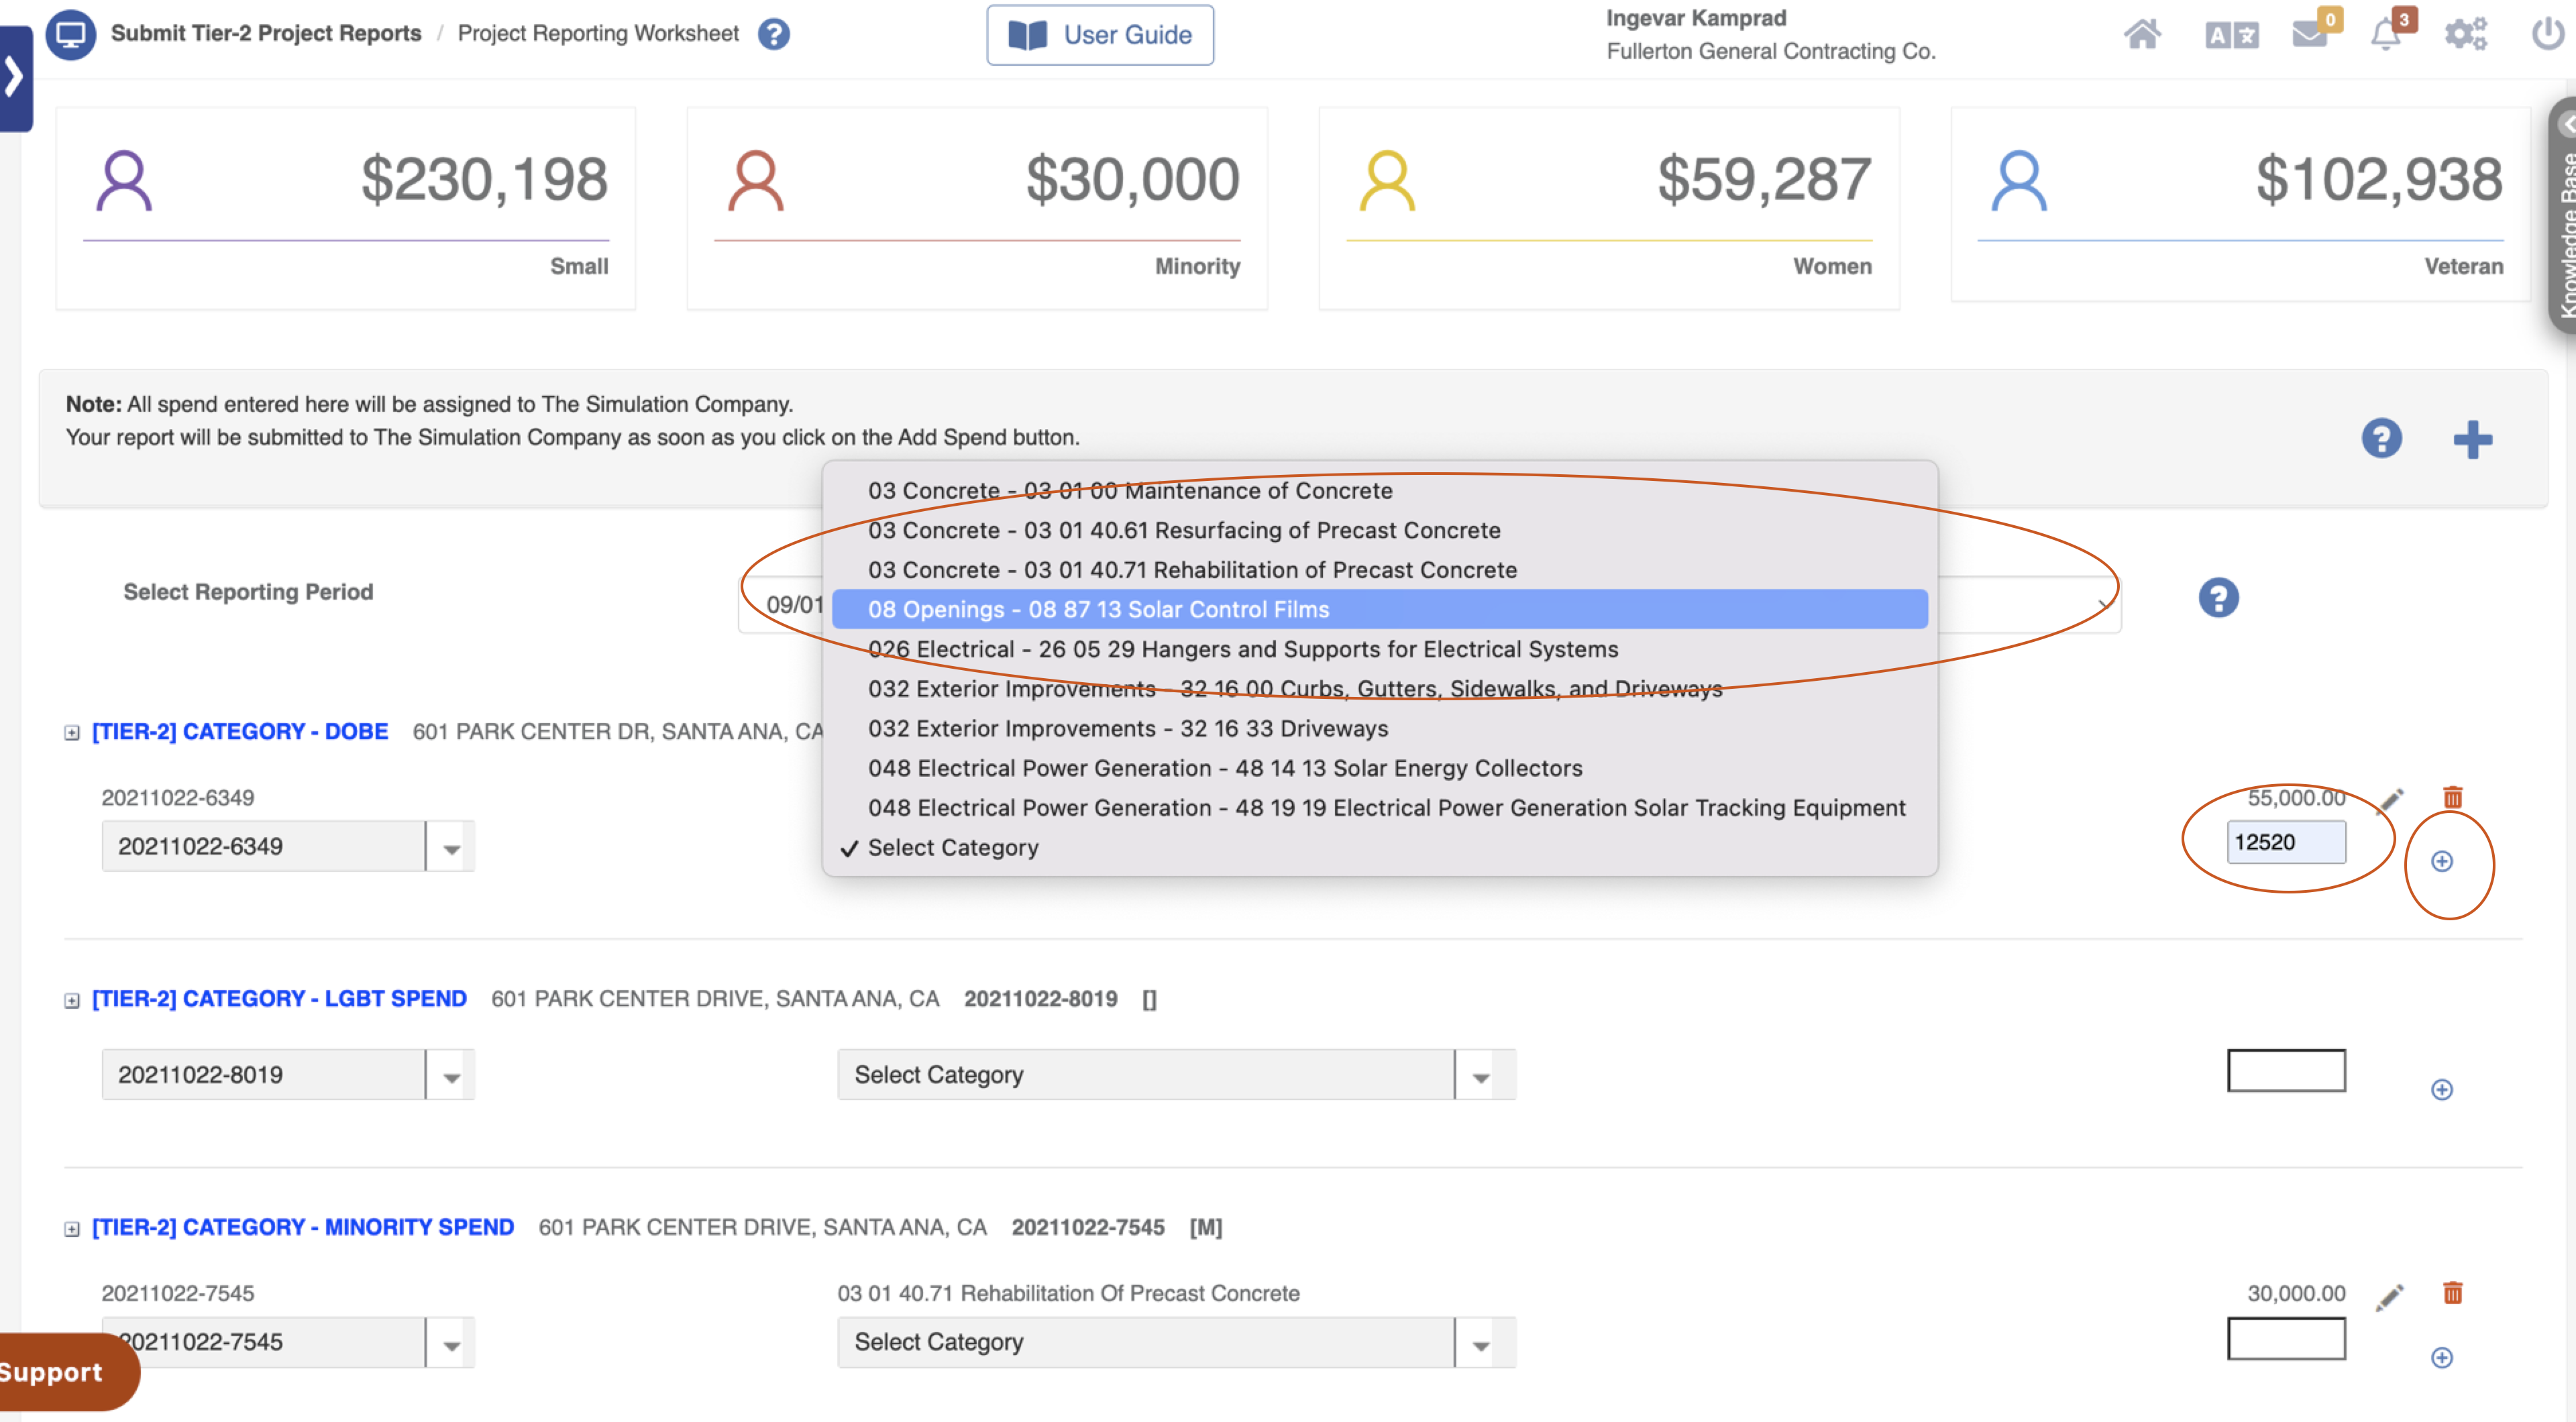Screen dimensions: 2576x1422
Task: Delete the 30,000.00 spend entry
Action: [2452, 1293]
